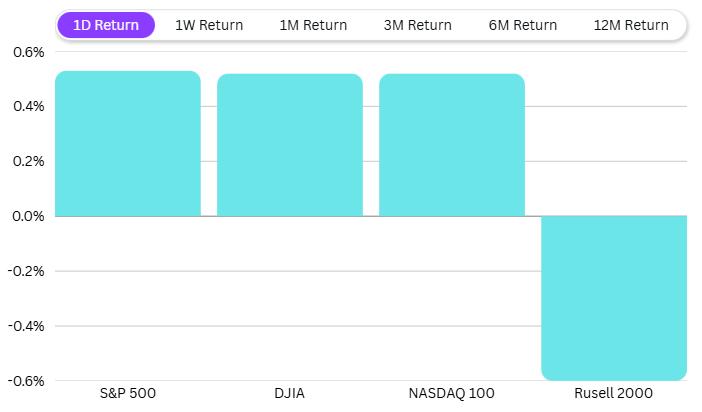Image resolution: width=702 pixels, height=412 pixels.
Task: Click the DJIA bar in chart
Action: 290,145
